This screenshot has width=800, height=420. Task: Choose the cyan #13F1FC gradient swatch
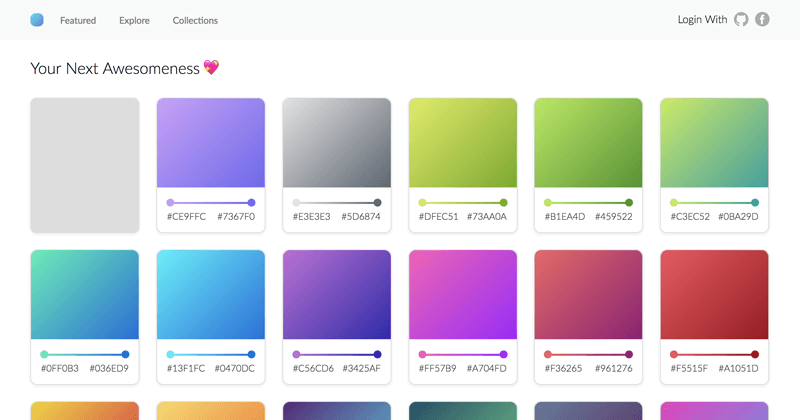(211, 294)
